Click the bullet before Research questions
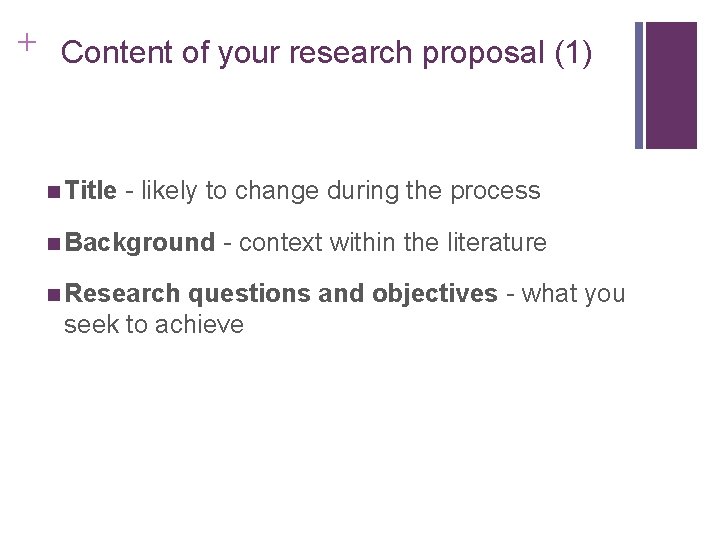This screenshot has width=720, height=540. (x=54, y=295)
